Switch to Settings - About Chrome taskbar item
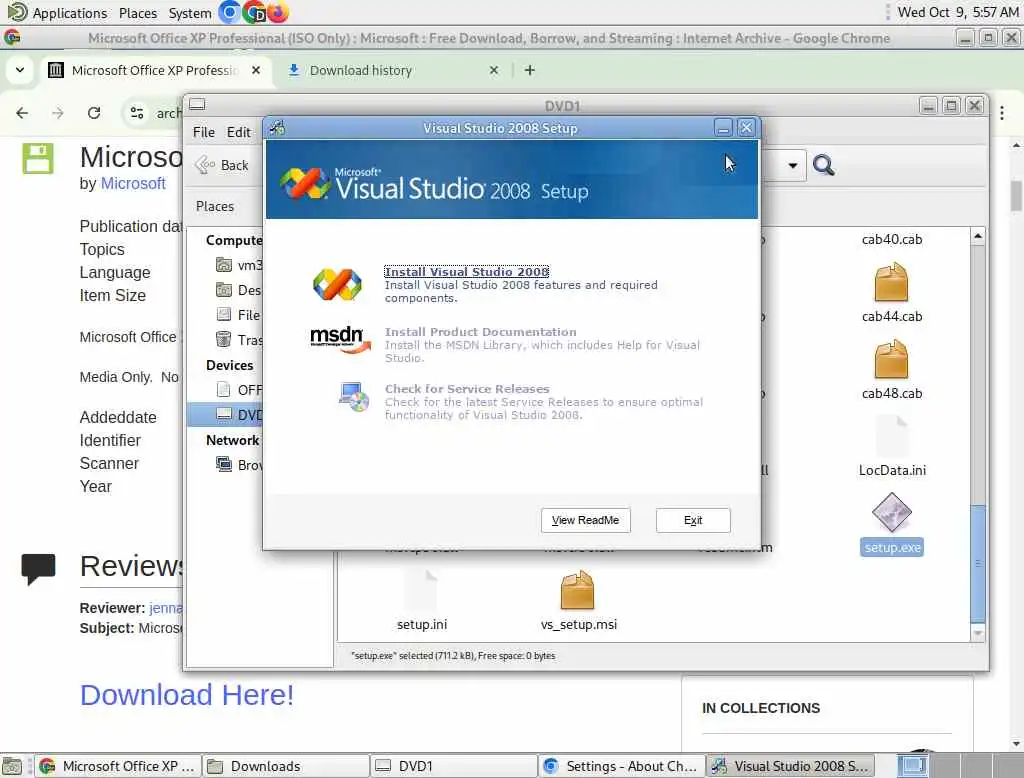Image resolution: width=1024 pixels, height=778 pixels. coord(621,766)
